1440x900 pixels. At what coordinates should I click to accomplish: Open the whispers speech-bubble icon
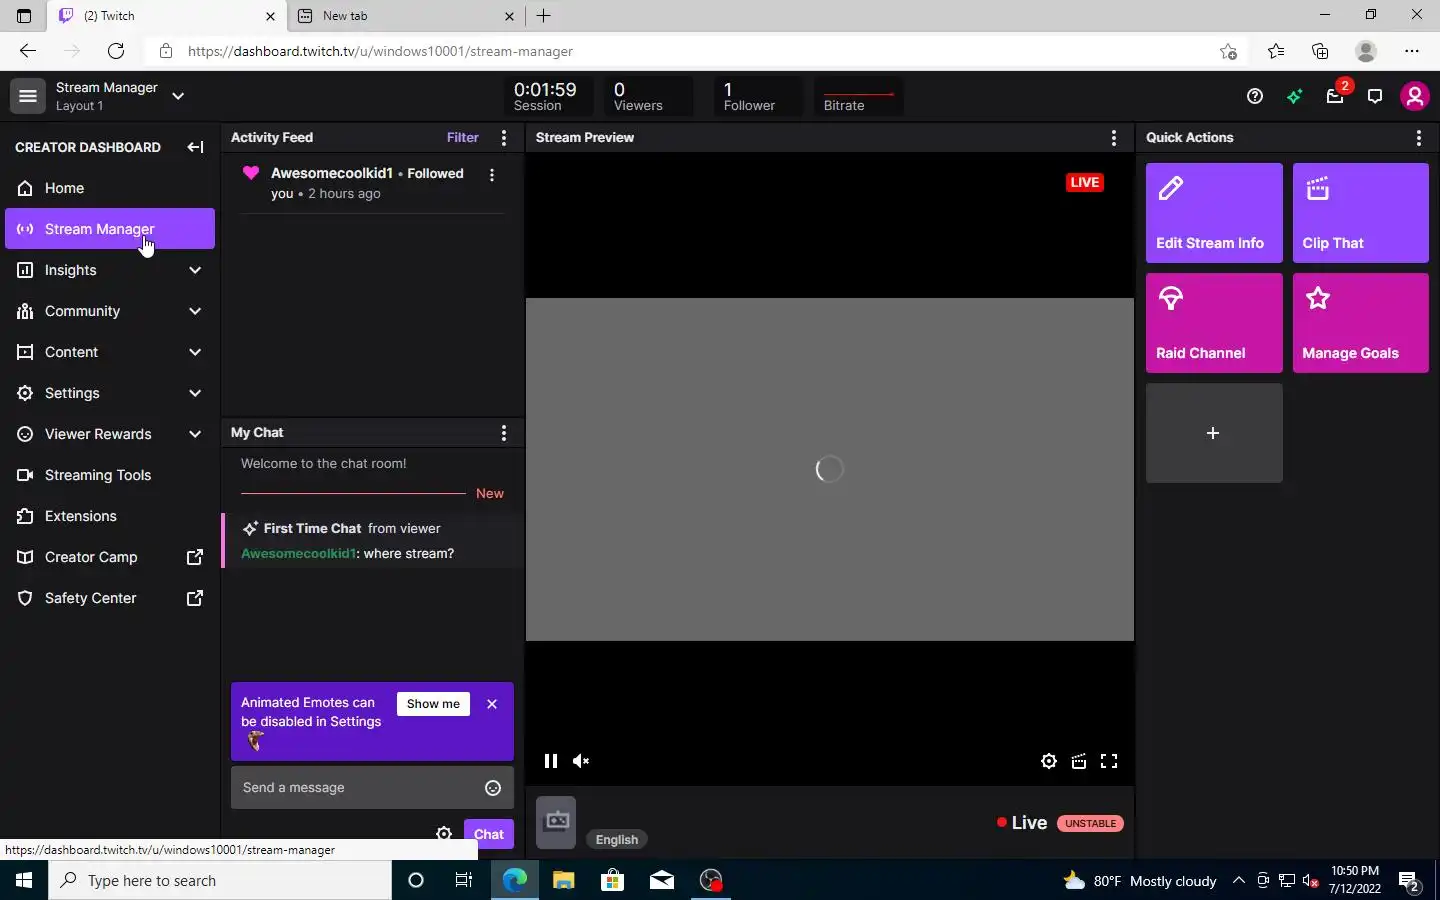pyautogui.click(x=1375, y=96)
